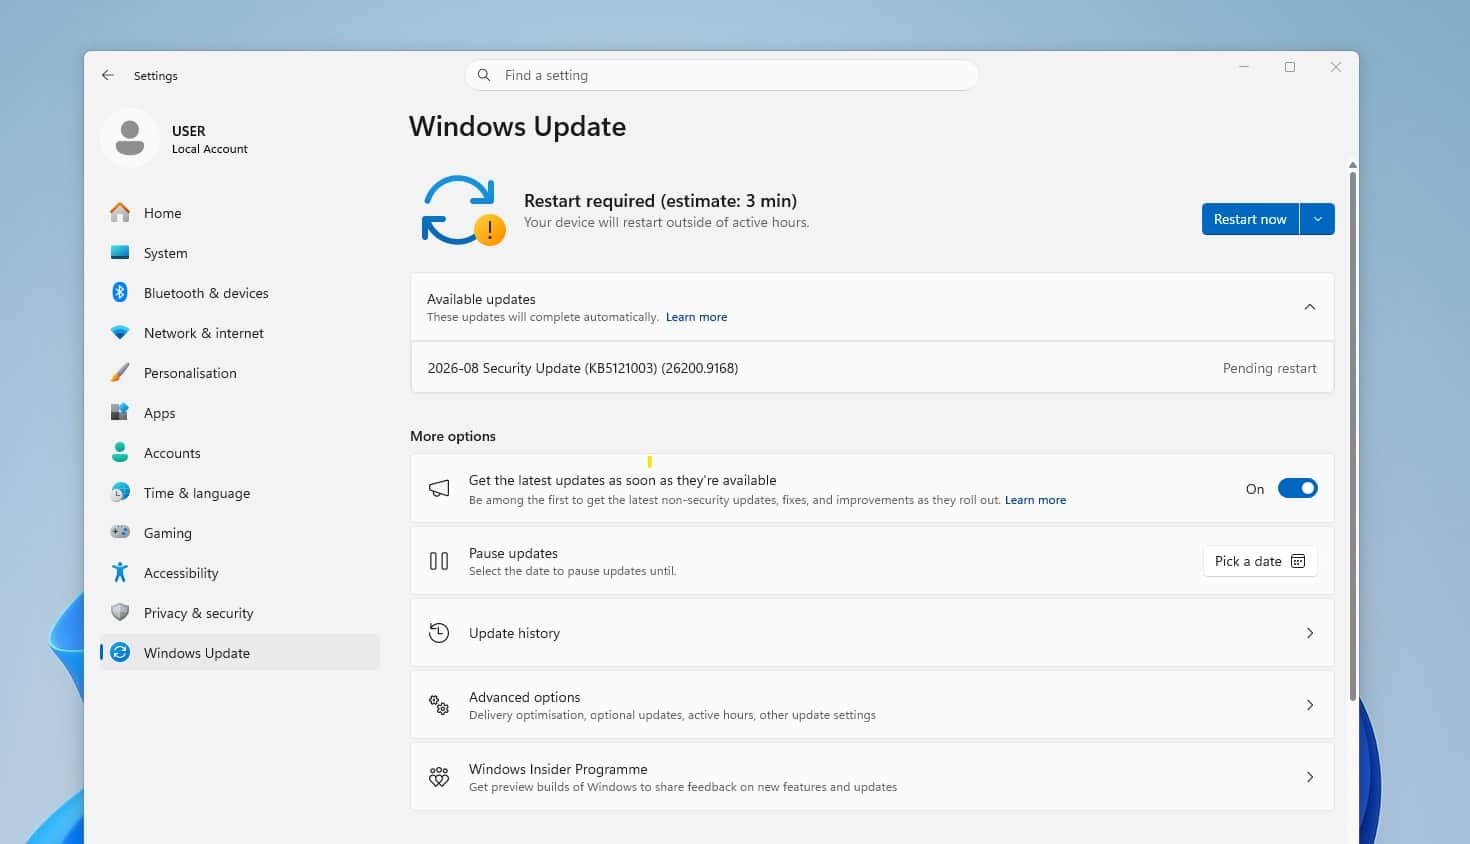Click the Personalisation paintbrush icon
The image size is (1470, 844).
(x=120, y=372)
